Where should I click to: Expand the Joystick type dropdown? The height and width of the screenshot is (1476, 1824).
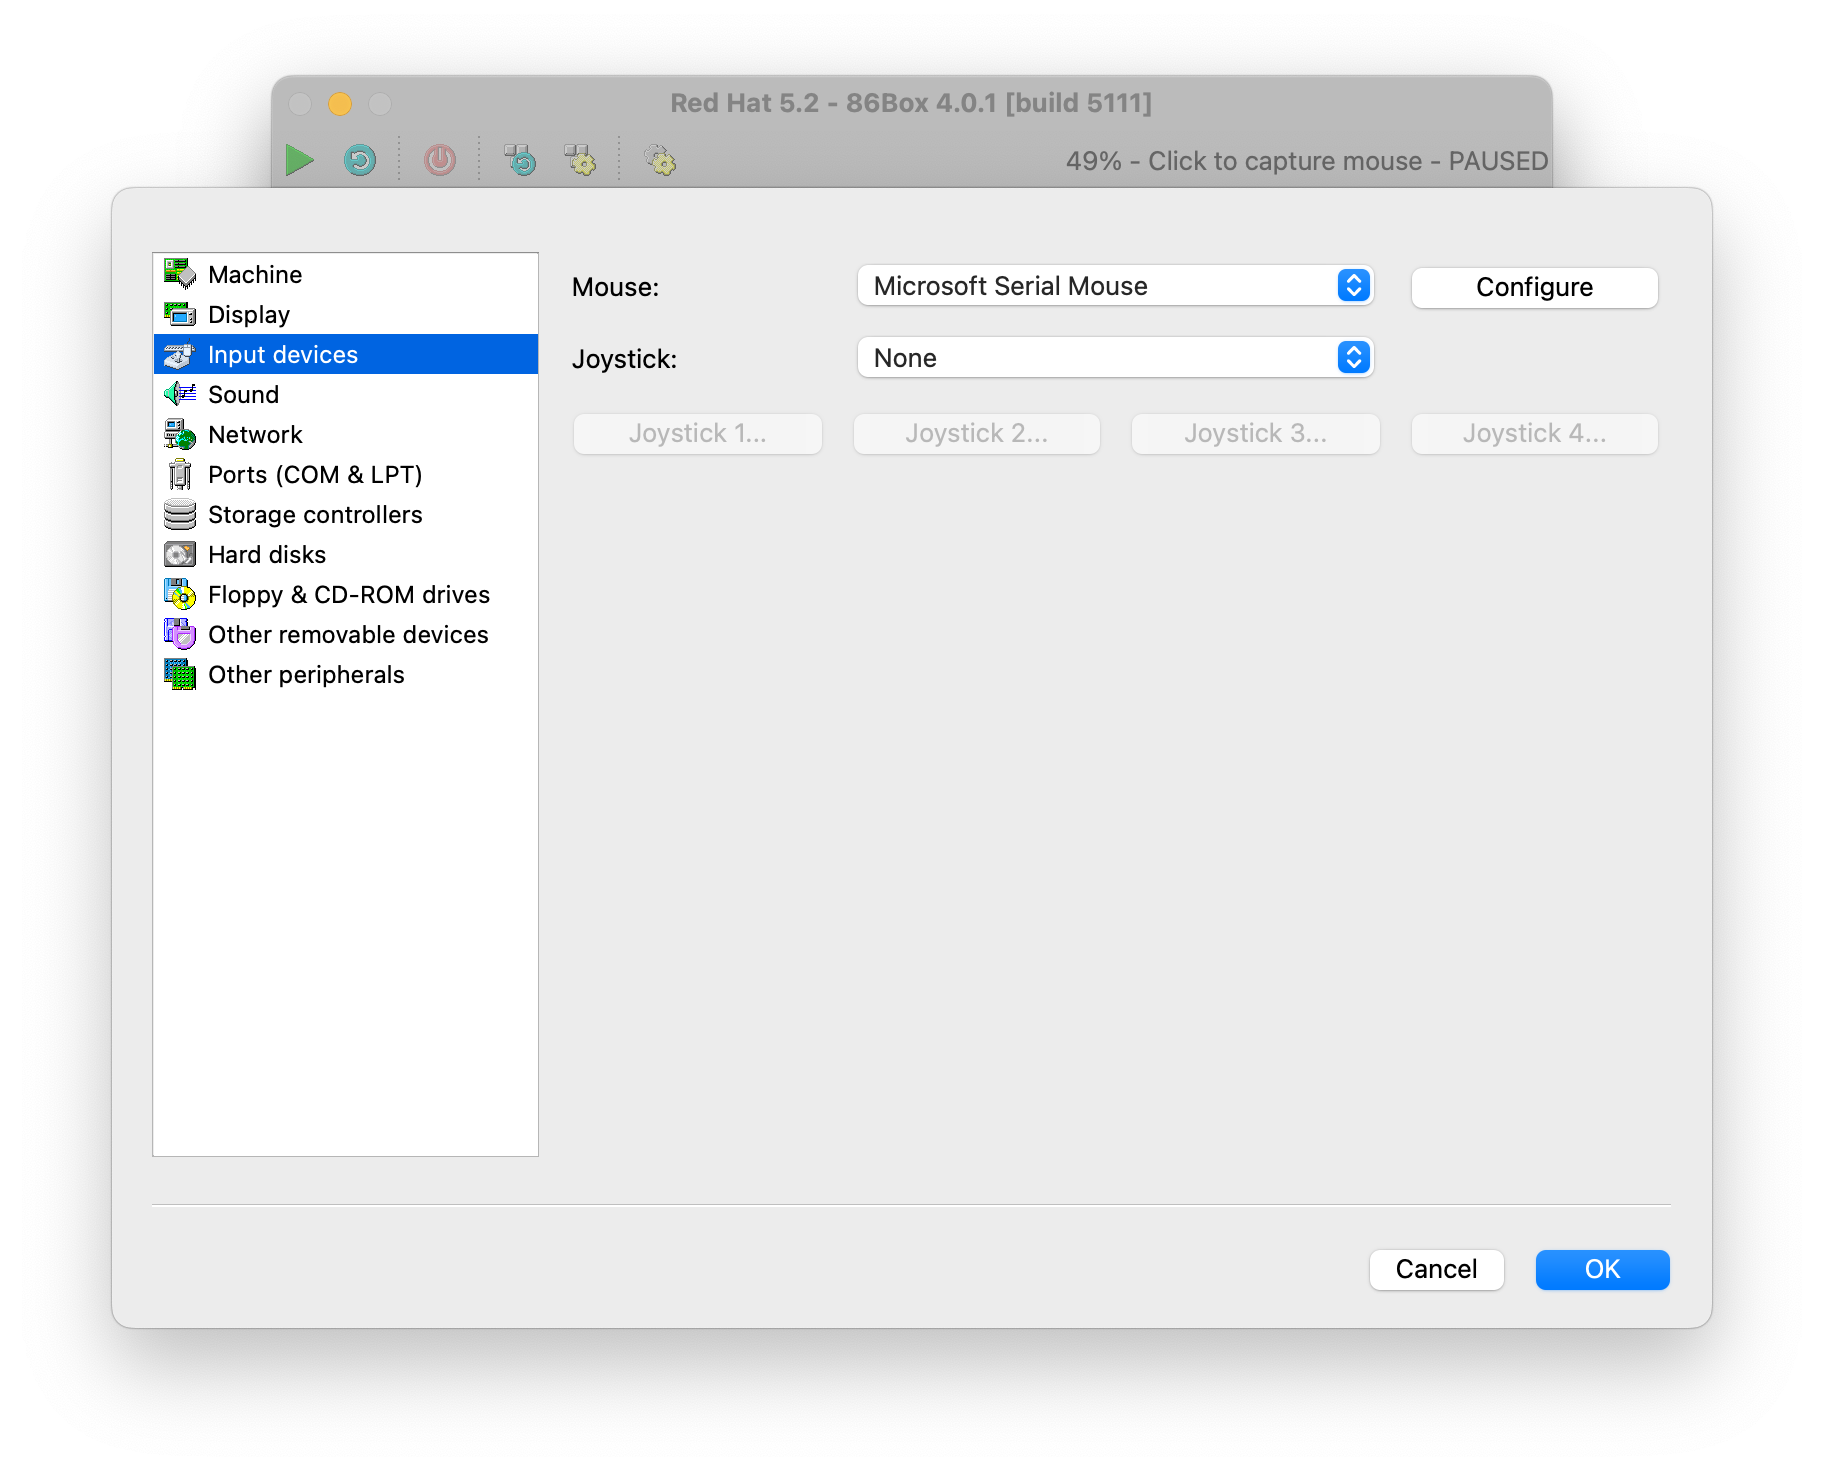point(1115,358)
